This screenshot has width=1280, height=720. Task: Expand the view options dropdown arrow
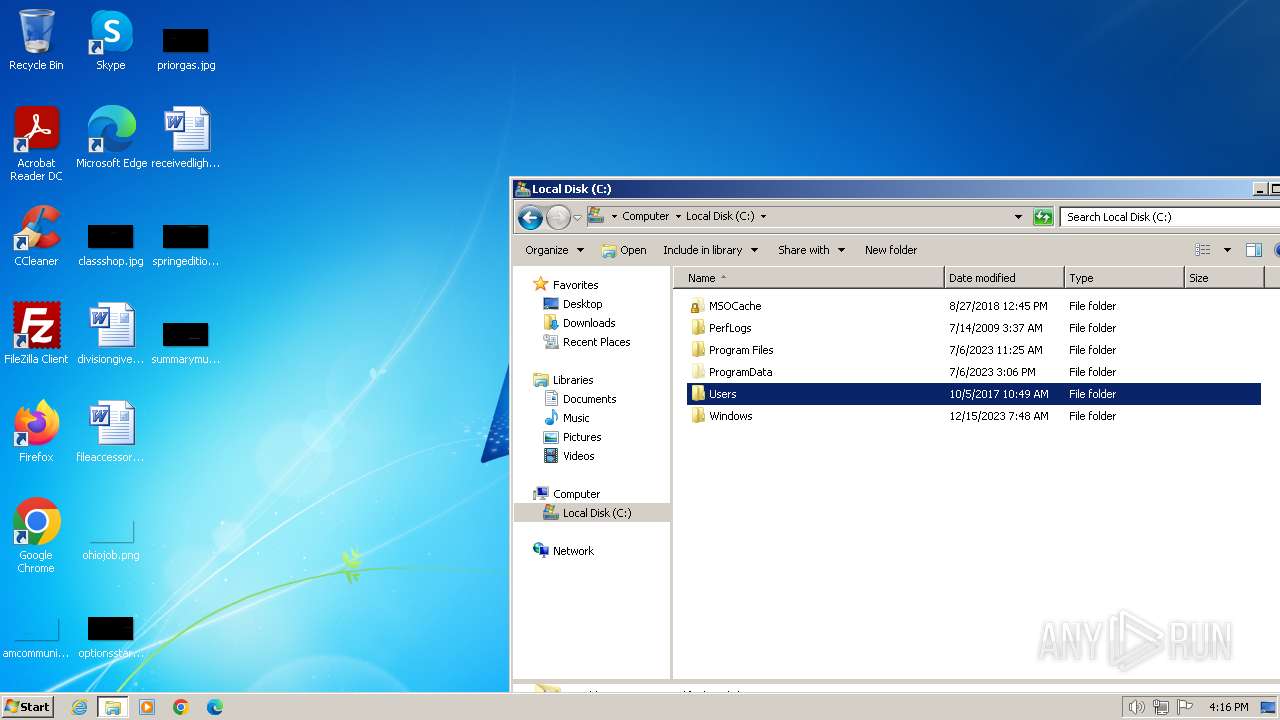point(1227,250)
